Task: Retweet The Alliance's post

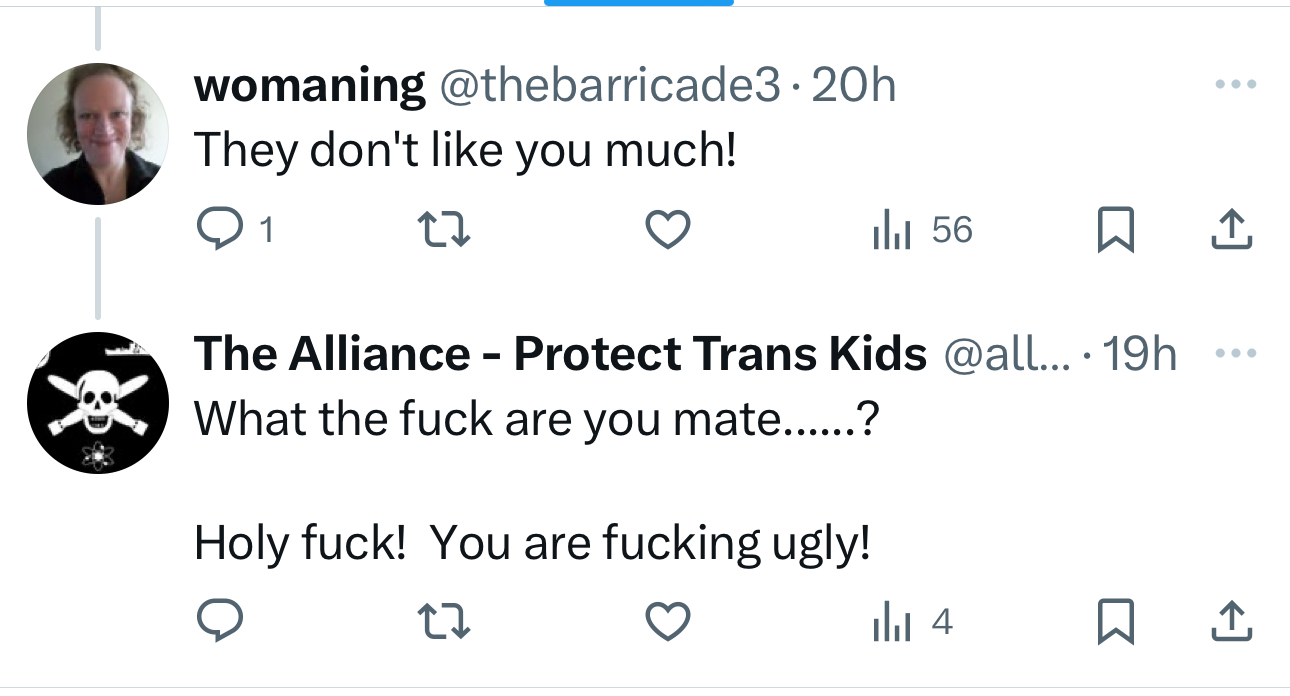Action: (443, 624)
